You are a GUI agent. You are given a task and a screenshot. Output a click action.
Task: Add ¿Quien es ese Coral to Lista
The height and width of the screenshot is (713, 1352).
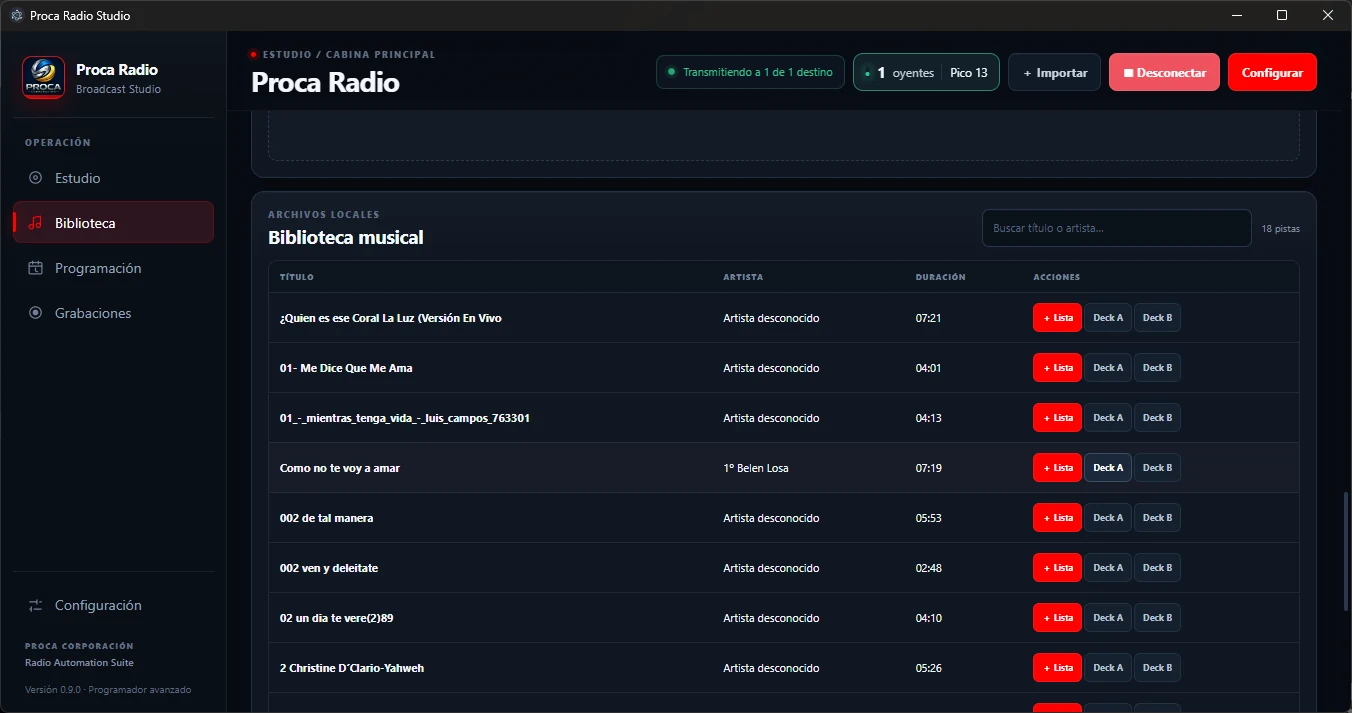pos(1057,318)
